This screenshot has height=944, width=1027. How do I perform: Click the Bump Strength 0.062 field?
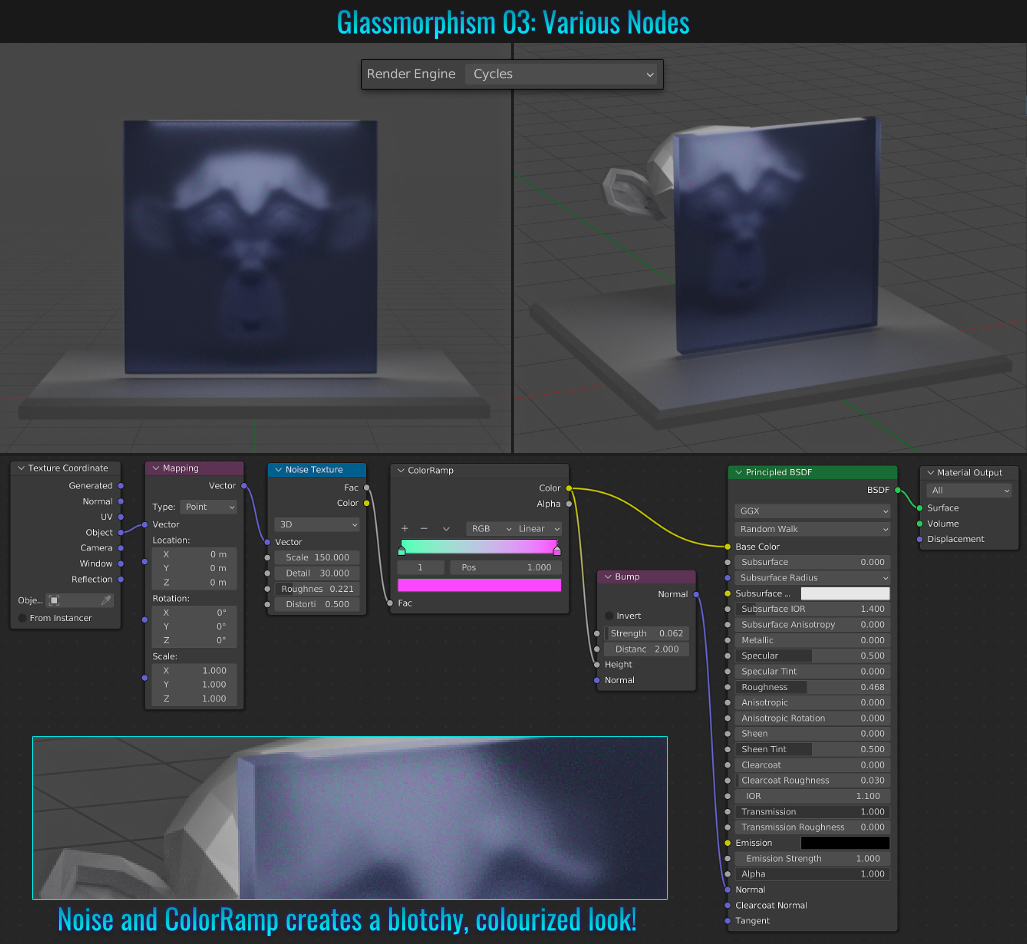point(646,633)
